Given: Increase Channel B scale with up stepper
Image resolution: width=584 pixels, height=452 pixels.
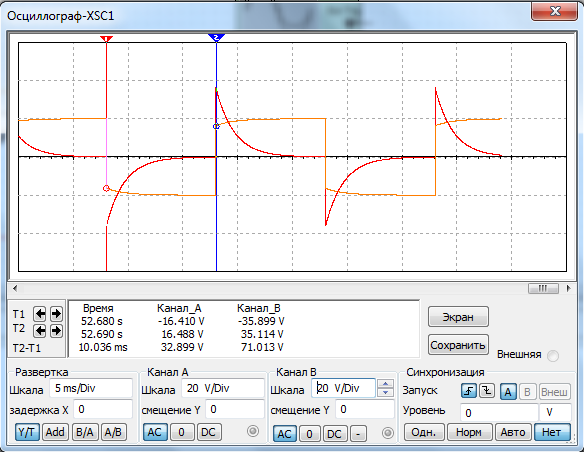Looking at the screenshot, I should [x=385, y=384].
